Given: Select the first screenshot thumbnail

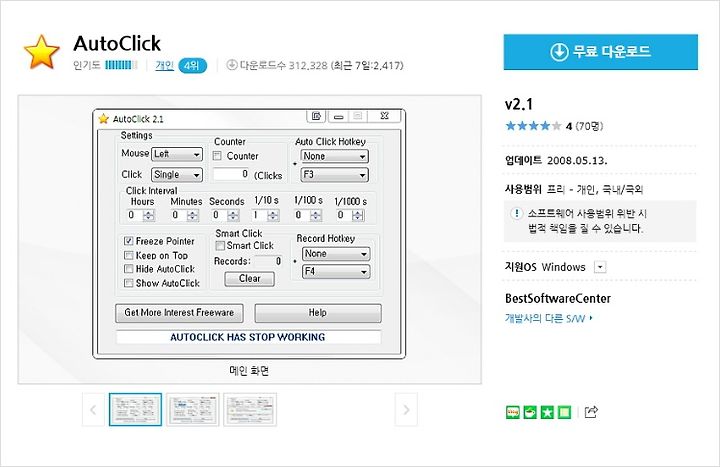Looking at the screenshot, I should [135, 410].
